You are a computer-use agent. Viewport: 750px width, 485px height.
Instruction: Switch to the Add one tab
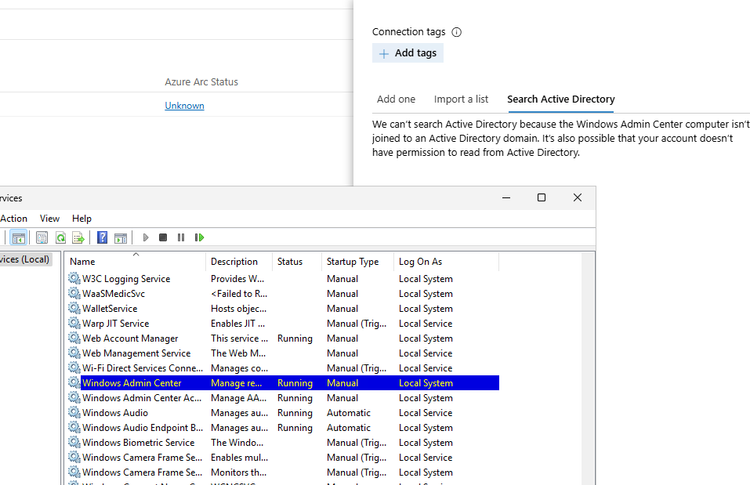point(396,99)
